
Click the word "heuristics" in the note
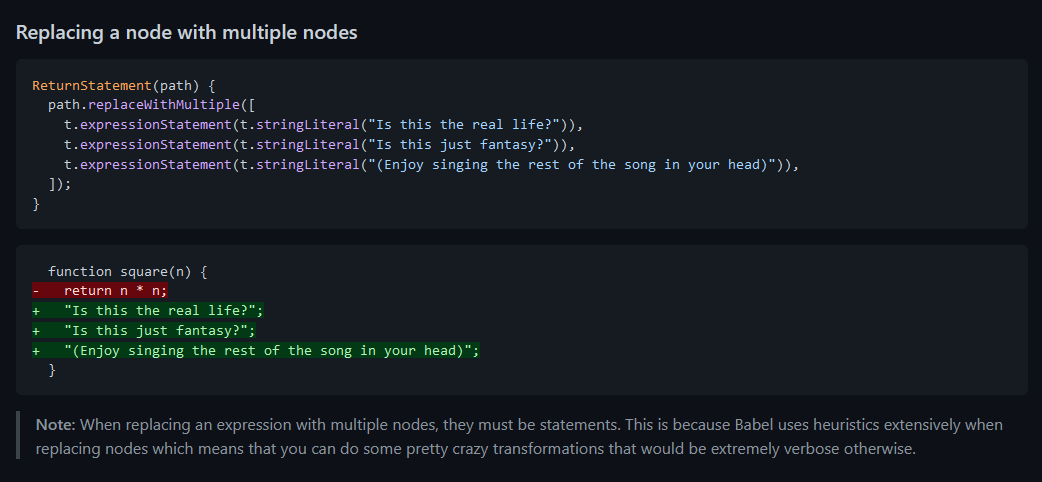click(x=833, y=425)
